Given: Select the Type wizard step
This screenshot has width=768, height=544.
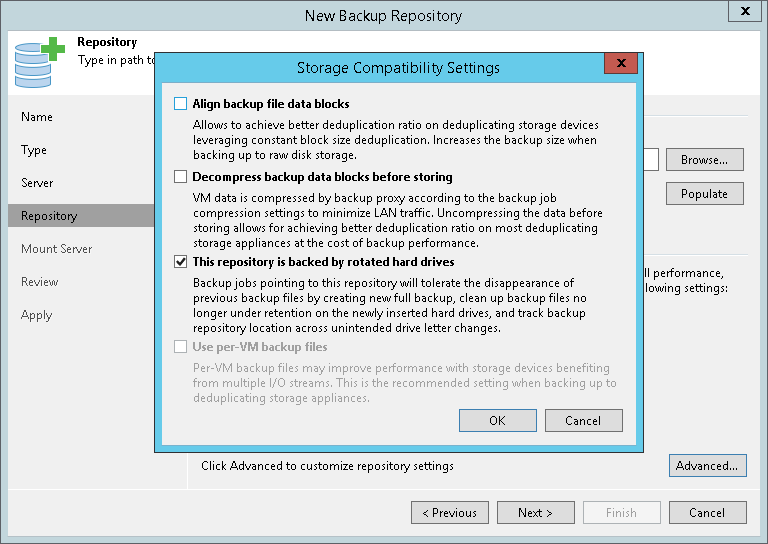Looking at the screenshot, I should [34, 150].
